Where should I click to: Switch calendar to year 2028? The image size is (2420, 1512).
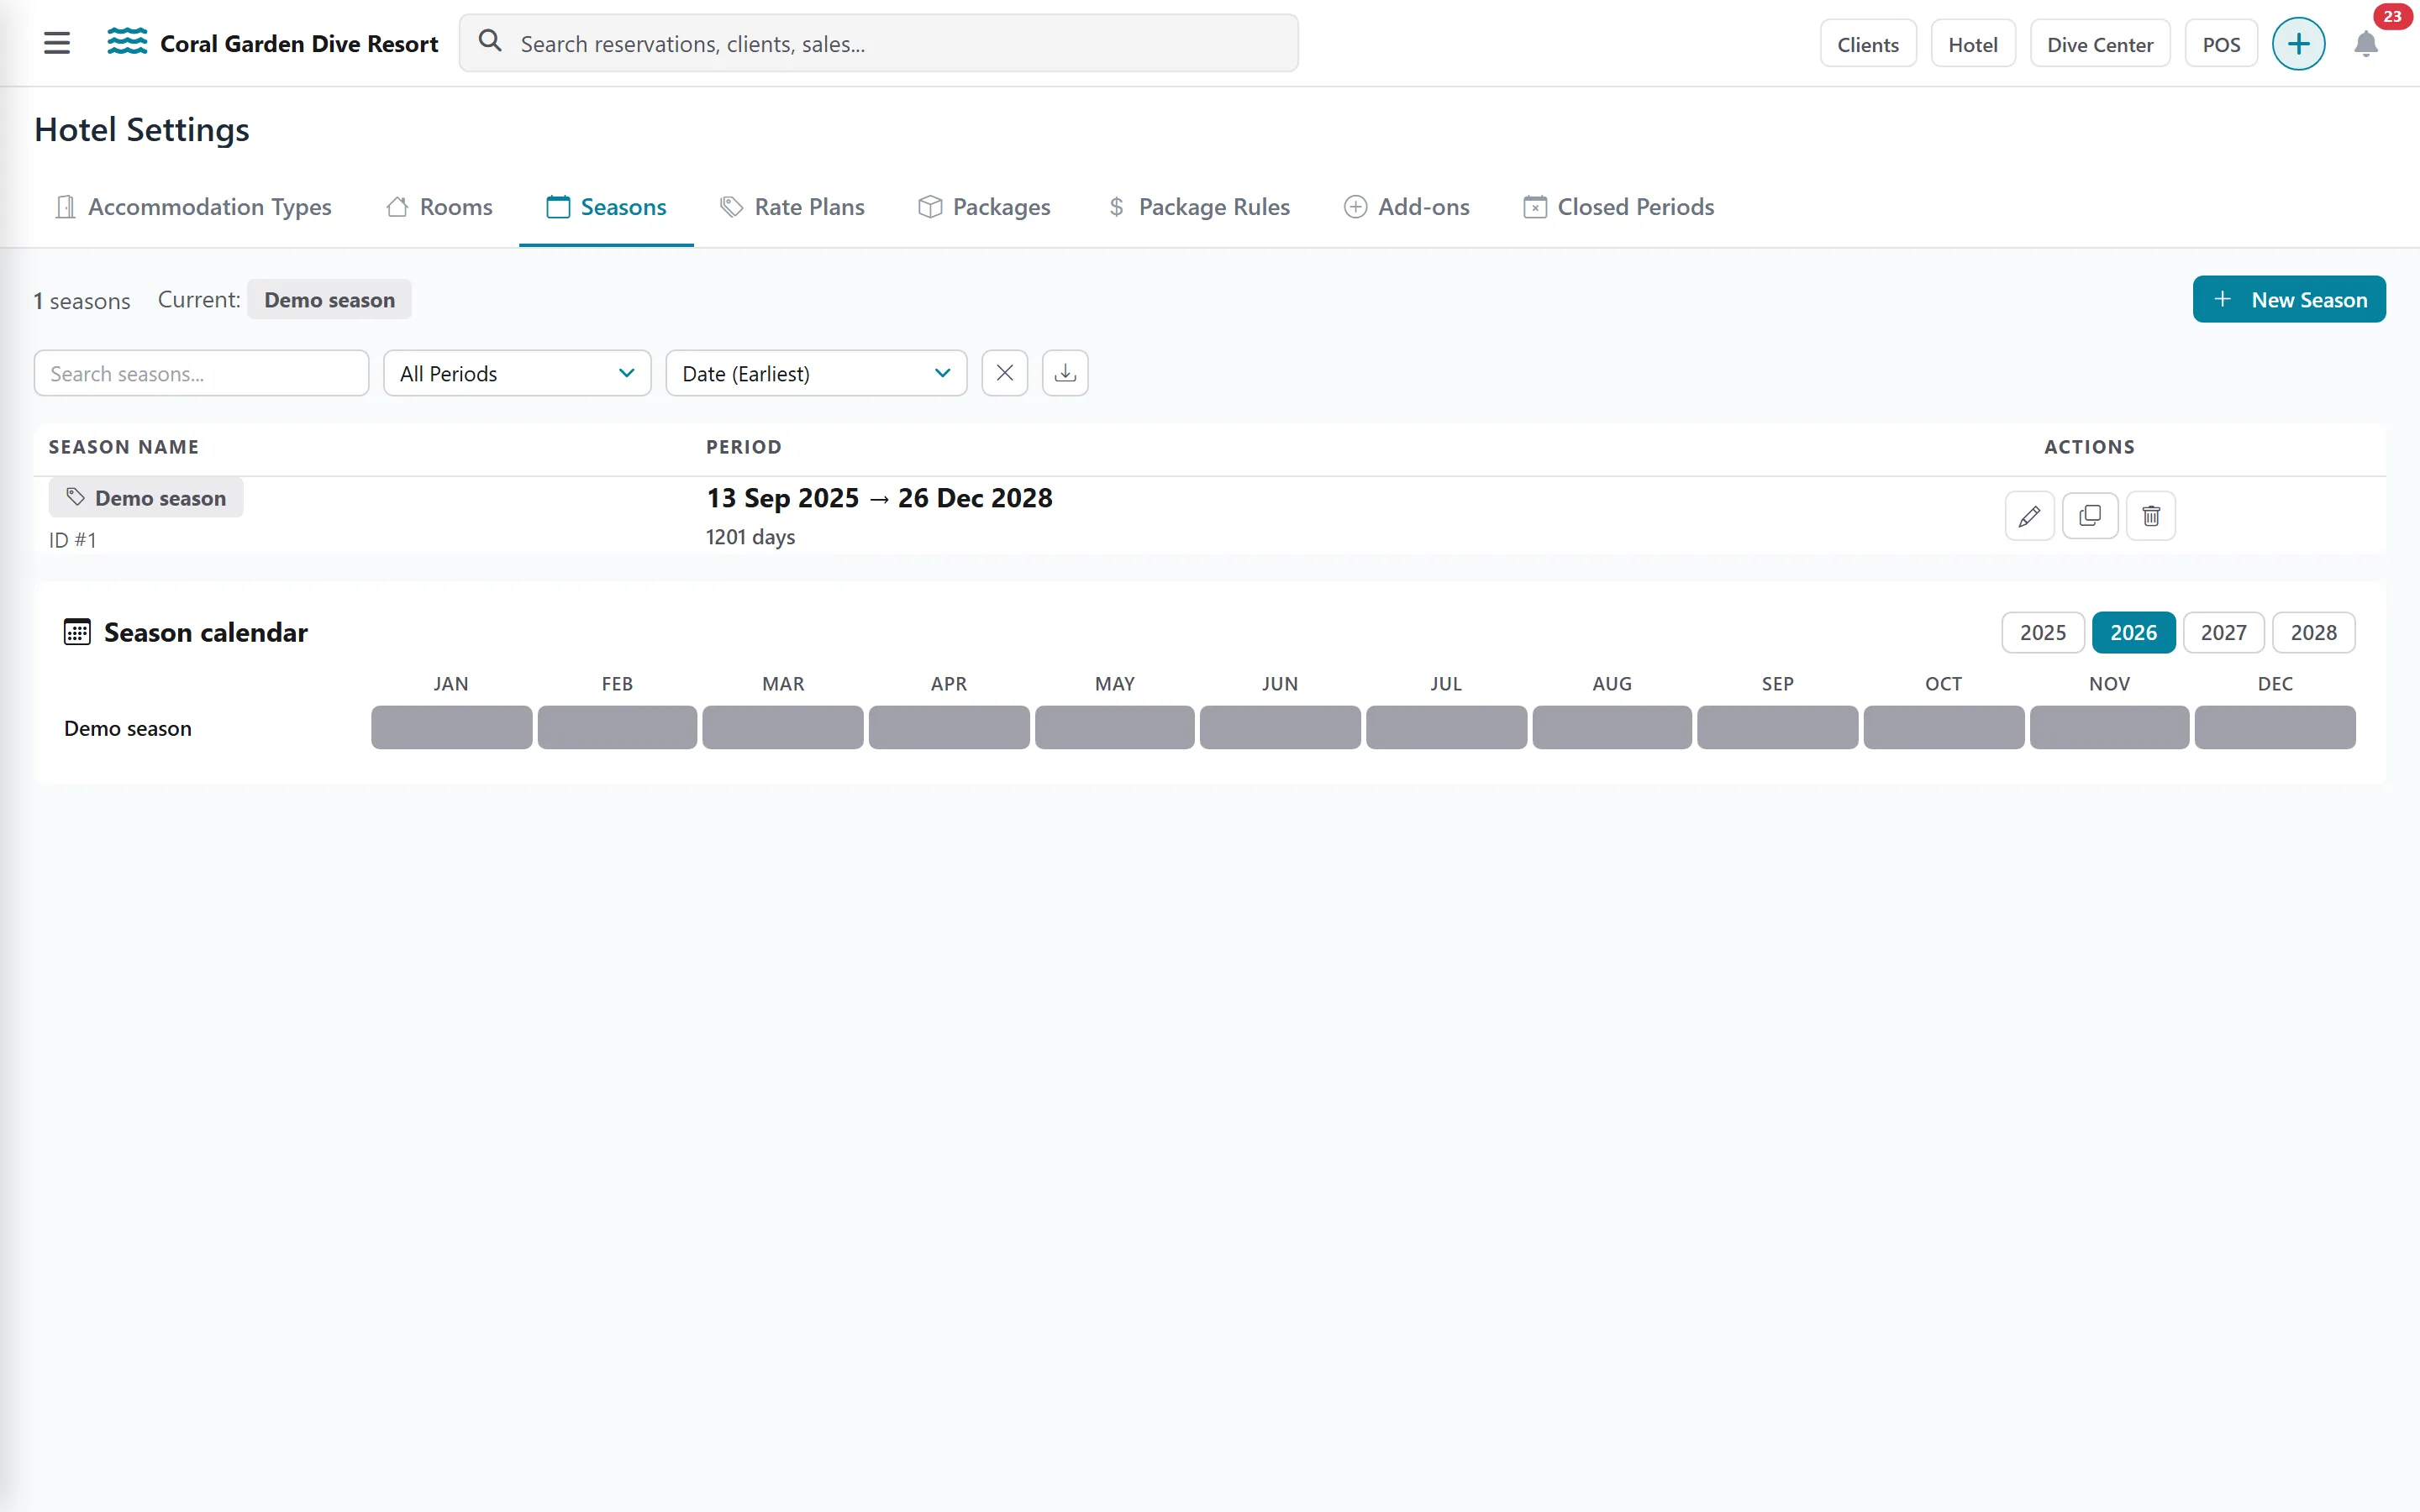tap(2314, 632)
